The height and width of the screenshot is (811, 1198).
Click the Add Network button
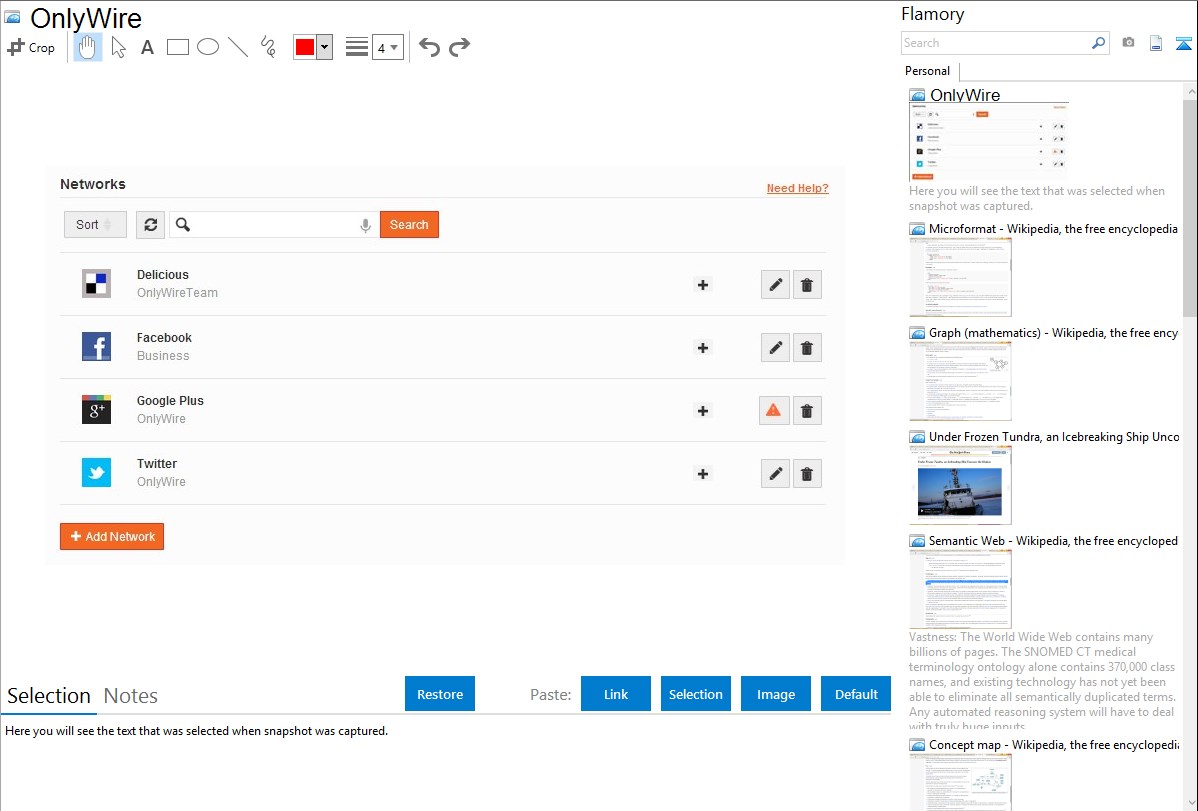(112, 537)
